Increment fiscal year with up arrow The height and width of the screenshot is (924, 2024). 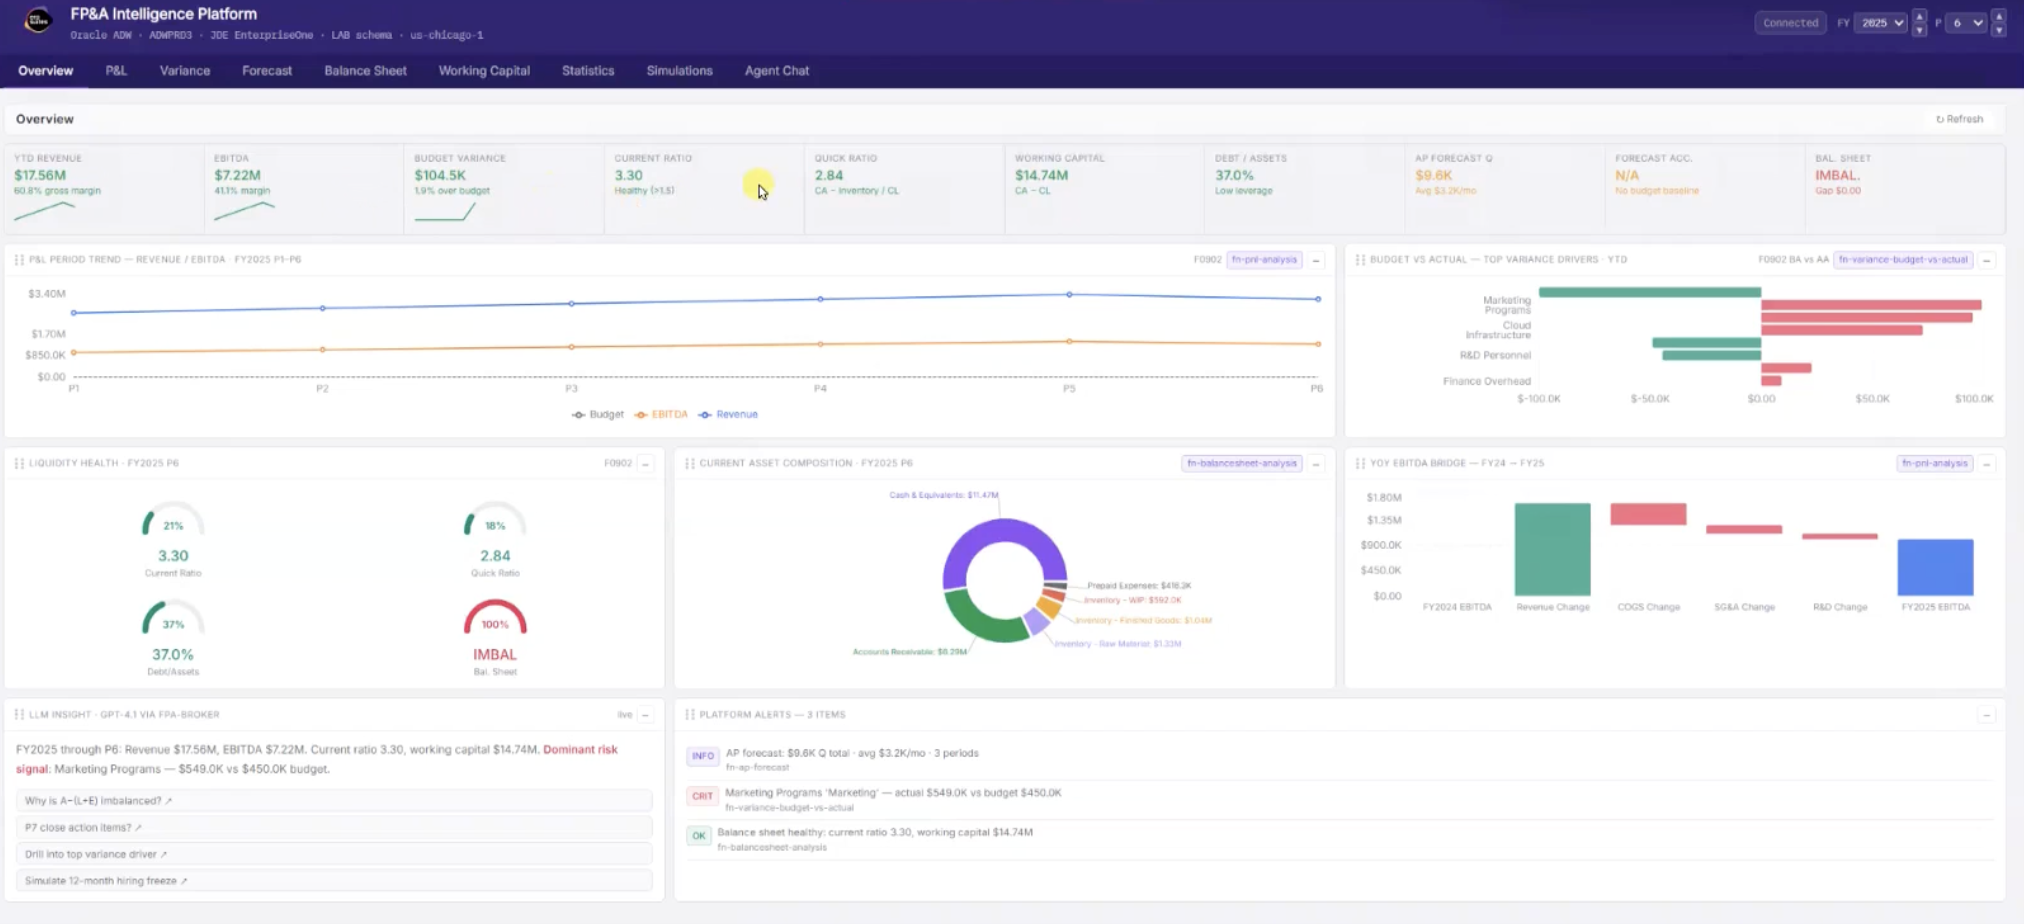(x=1919, y=16)
